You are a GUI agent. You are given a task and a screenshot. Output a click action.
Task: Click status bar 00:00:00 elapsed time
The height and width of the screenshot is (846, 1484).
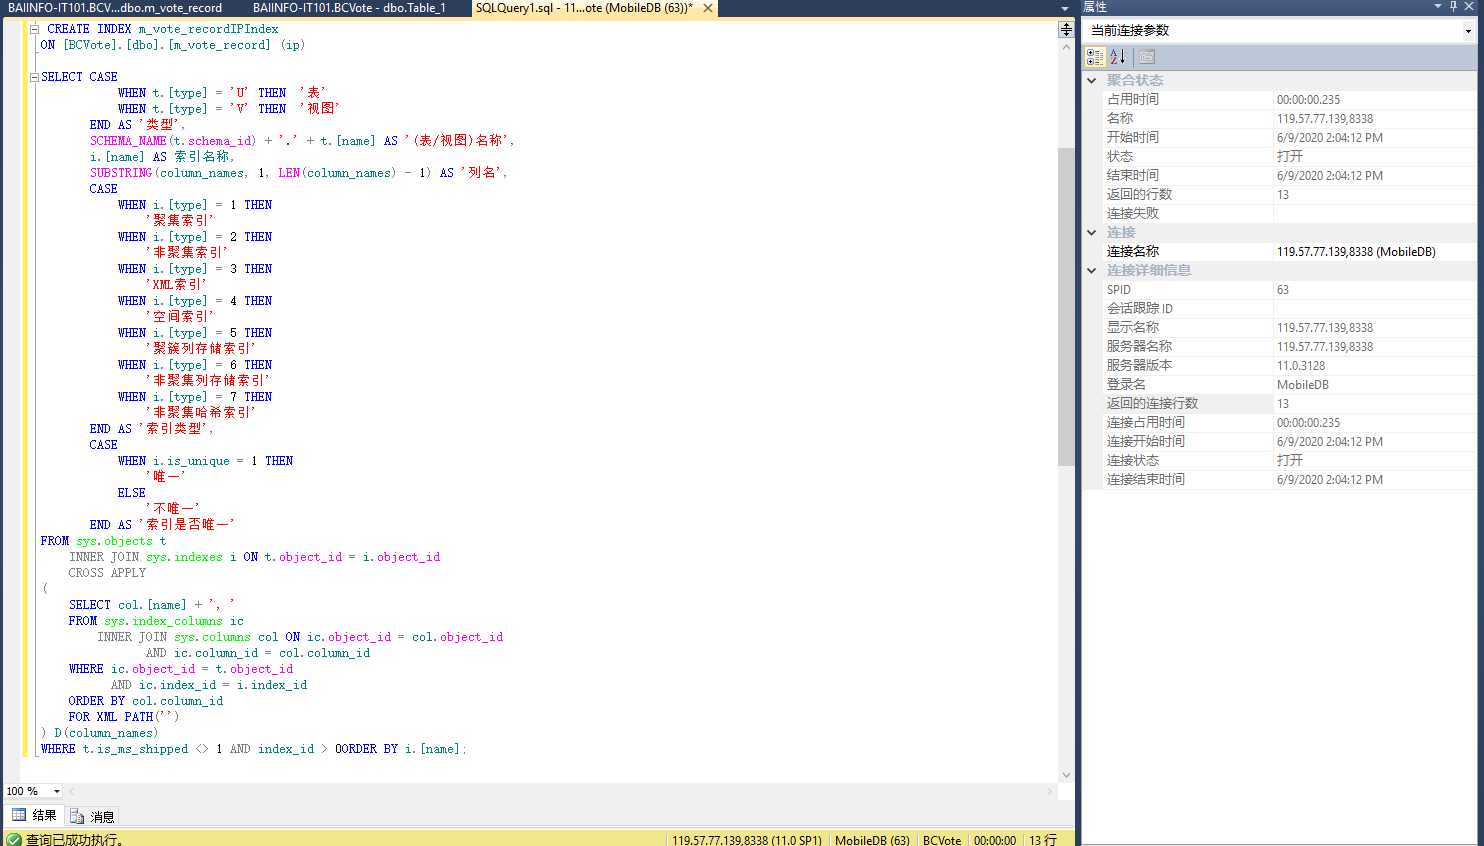point(995,840)
